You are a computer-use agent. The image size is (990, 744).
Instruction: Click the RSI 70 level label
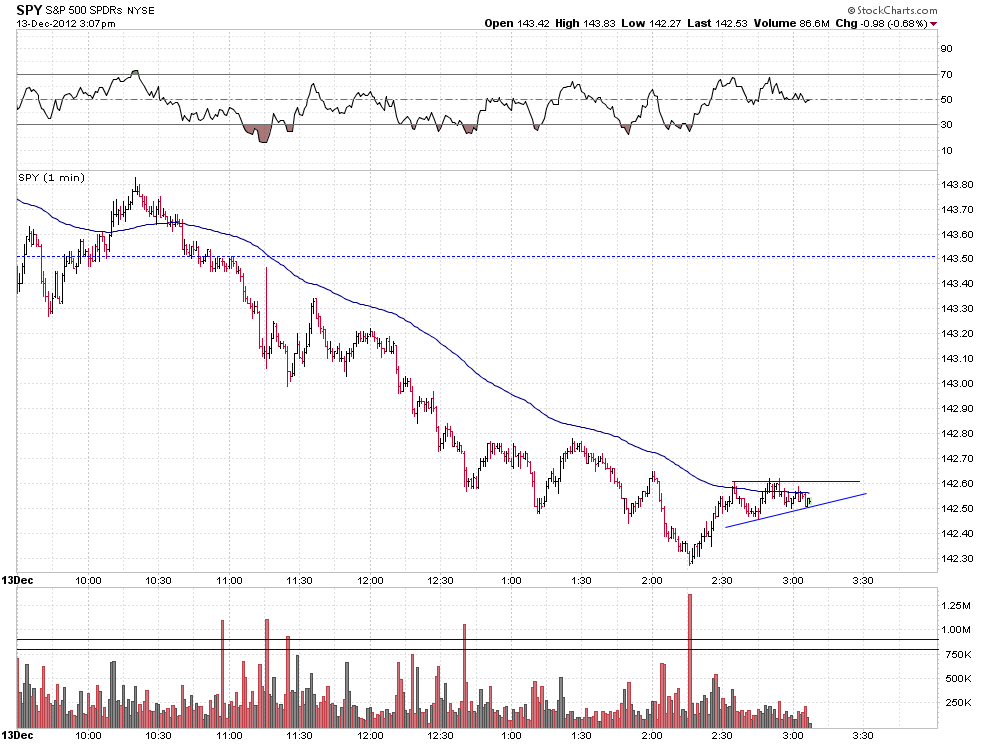946,75
